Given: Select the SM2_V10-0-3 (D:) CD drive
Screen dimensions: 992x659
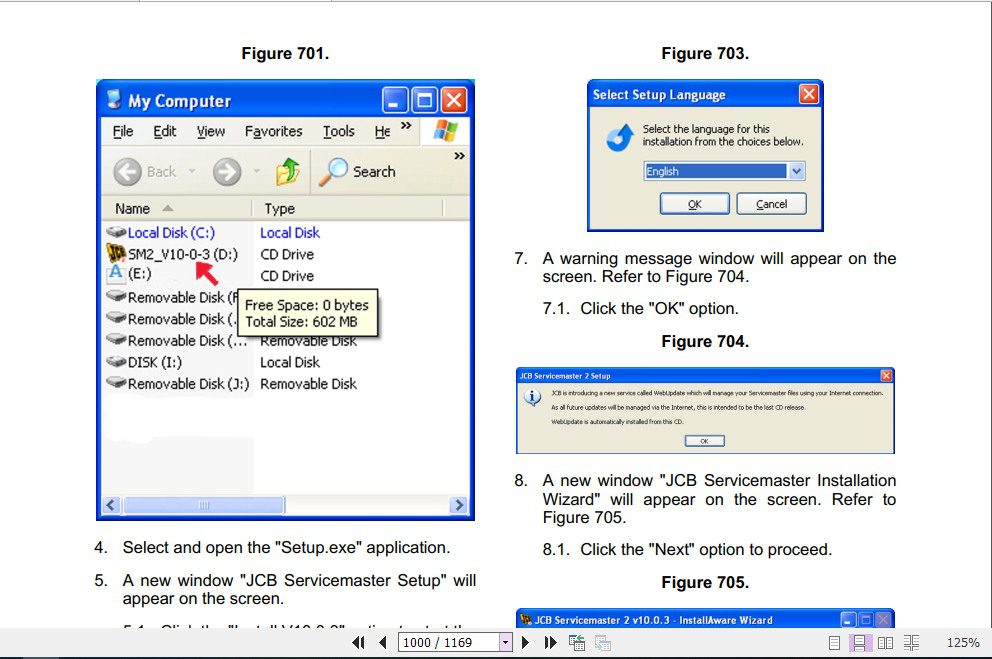Looking at the screenshot, I should pos(183,254).
